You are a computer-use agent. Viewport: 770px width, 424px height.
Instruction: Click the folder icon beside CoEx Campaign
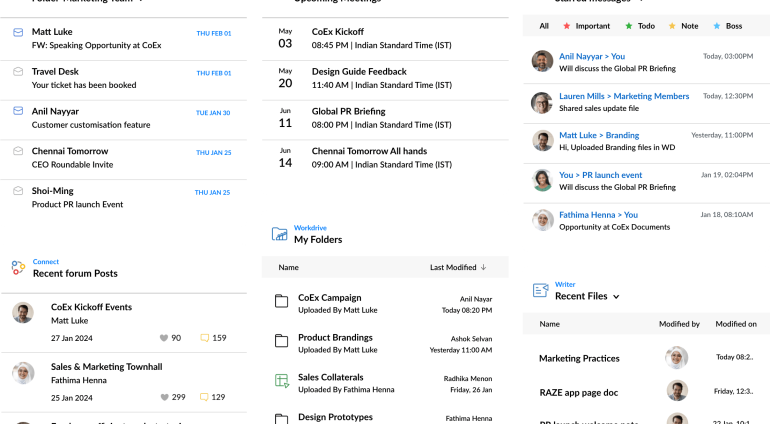[x=282, y=299]
